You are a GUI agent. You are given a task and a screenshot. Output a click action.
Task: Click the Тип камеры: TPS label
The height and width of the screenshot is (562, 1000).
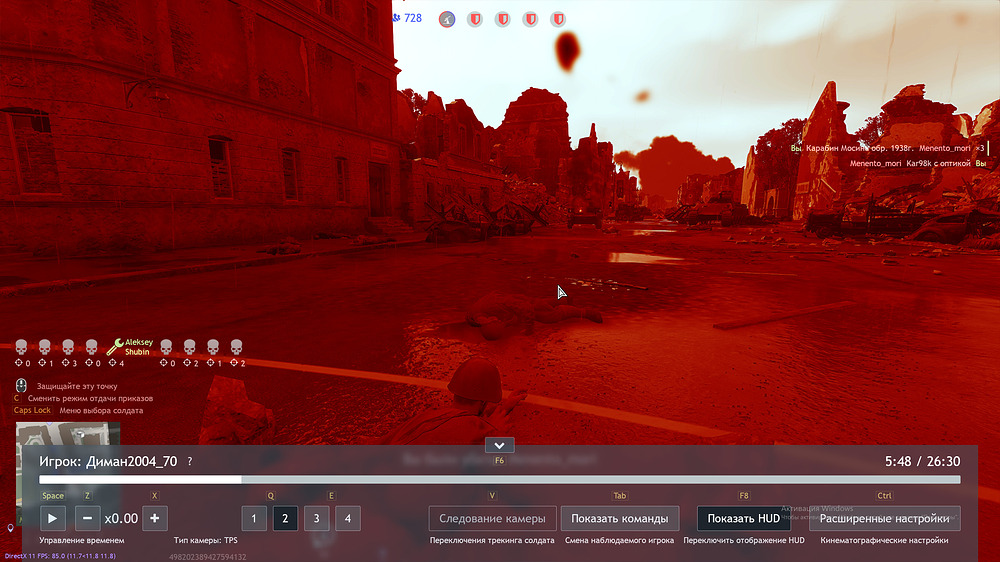205,540
